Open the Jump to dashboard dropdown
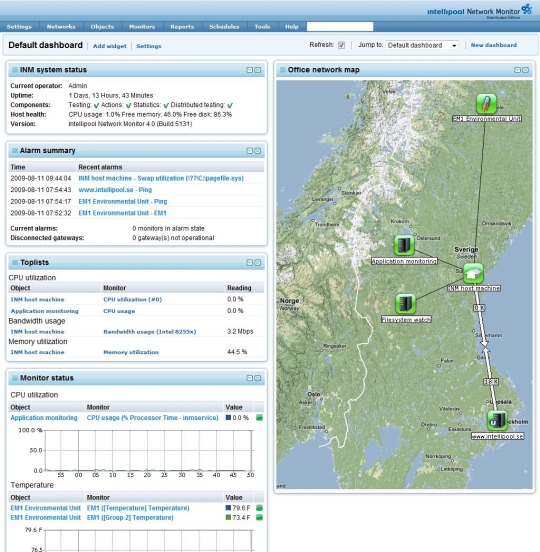The image size is (540, 552). coord(422,45)
